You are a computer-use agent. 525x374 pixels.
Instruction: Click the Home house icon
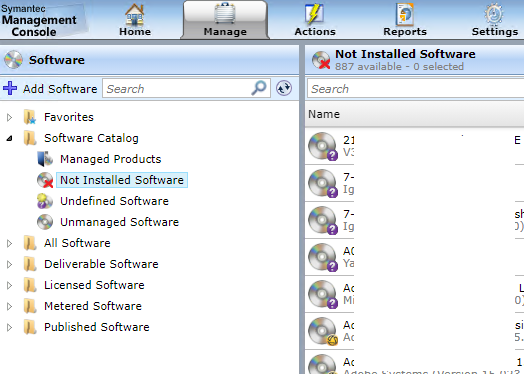[135, 14]
